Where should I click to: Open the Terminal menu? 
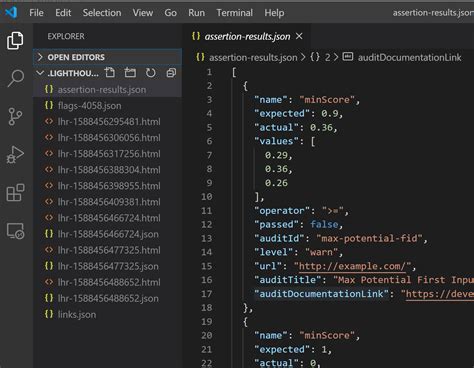234,13
